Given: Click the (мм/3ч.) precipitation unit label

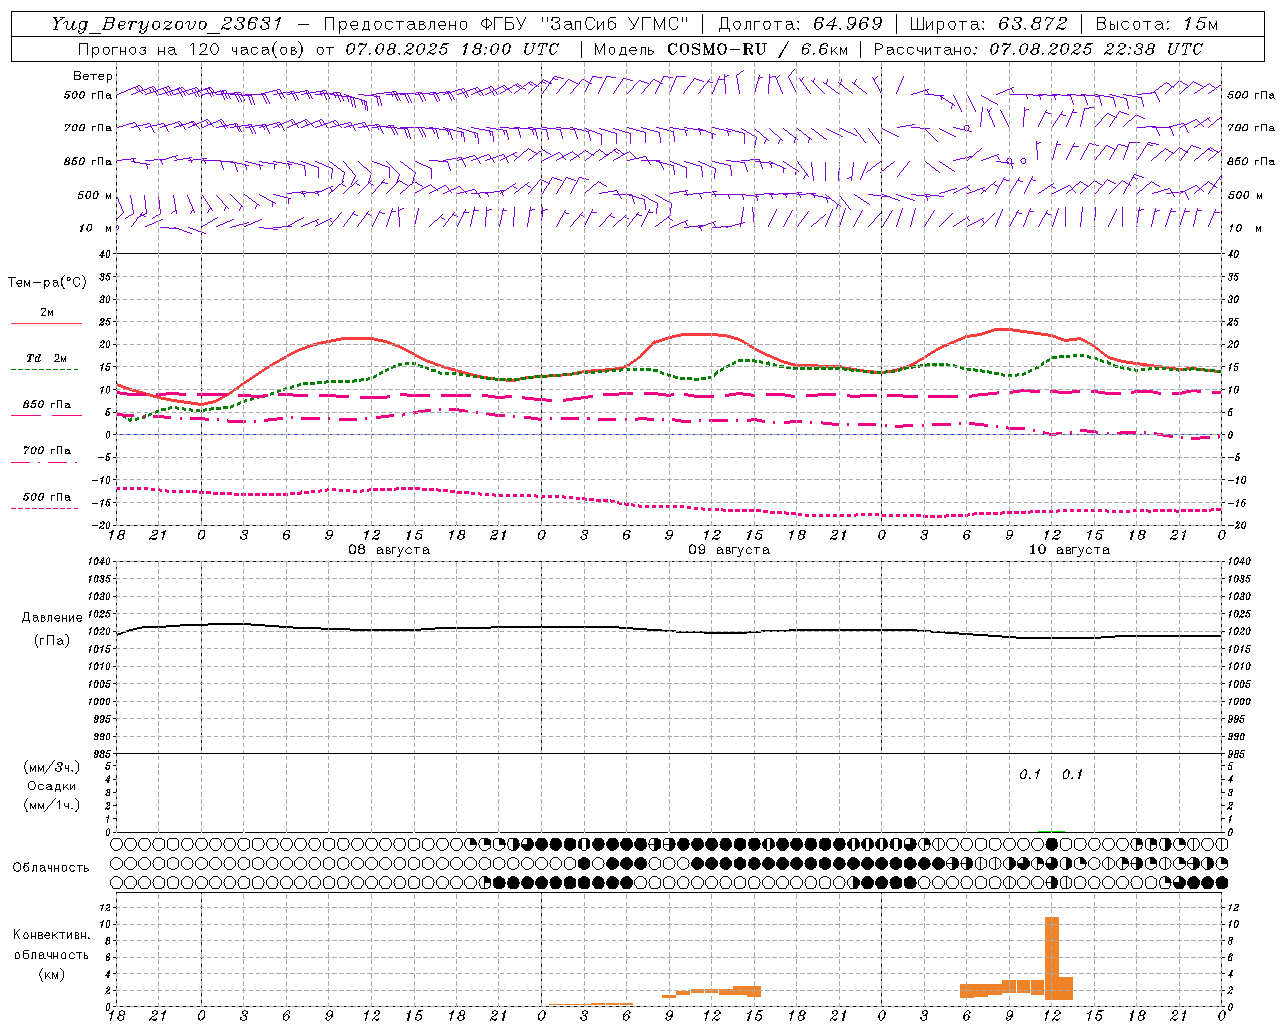Looking at the screenshot, I should (52, 767).
